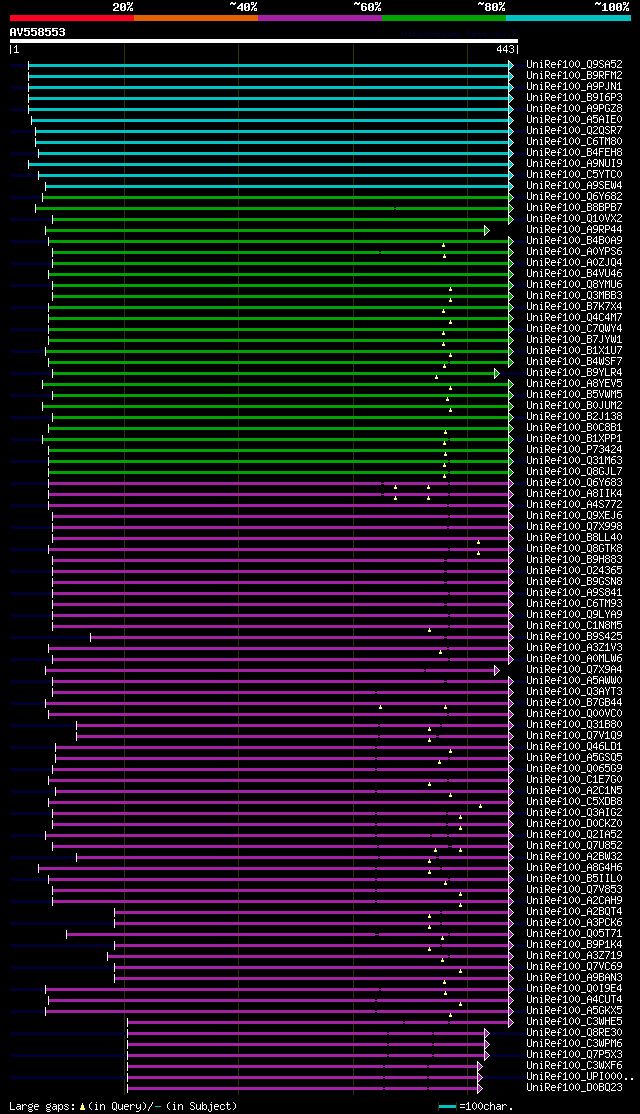Screen dimensions: 640x1114
Task: Select hit UniRef100_Q9XEJ6
Action: tap(574, 516)
